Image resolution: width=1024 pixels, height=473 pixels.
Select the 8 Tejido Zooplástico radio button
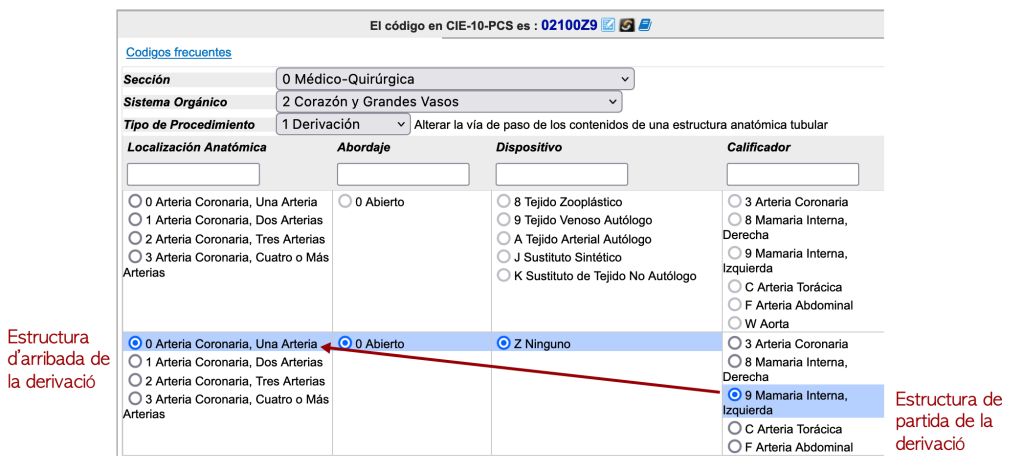tap(504, 202)
